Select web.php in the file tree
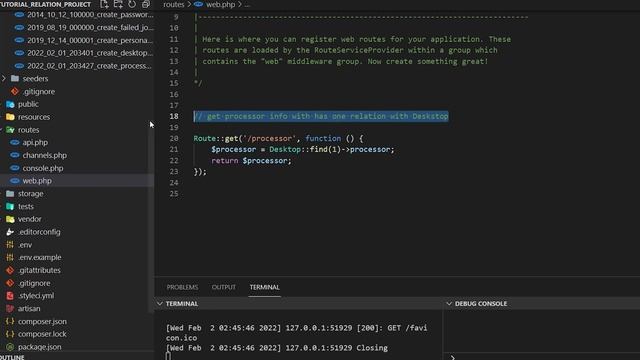The width and height of the screenshot is (640, 360). (x=37, y=181)
